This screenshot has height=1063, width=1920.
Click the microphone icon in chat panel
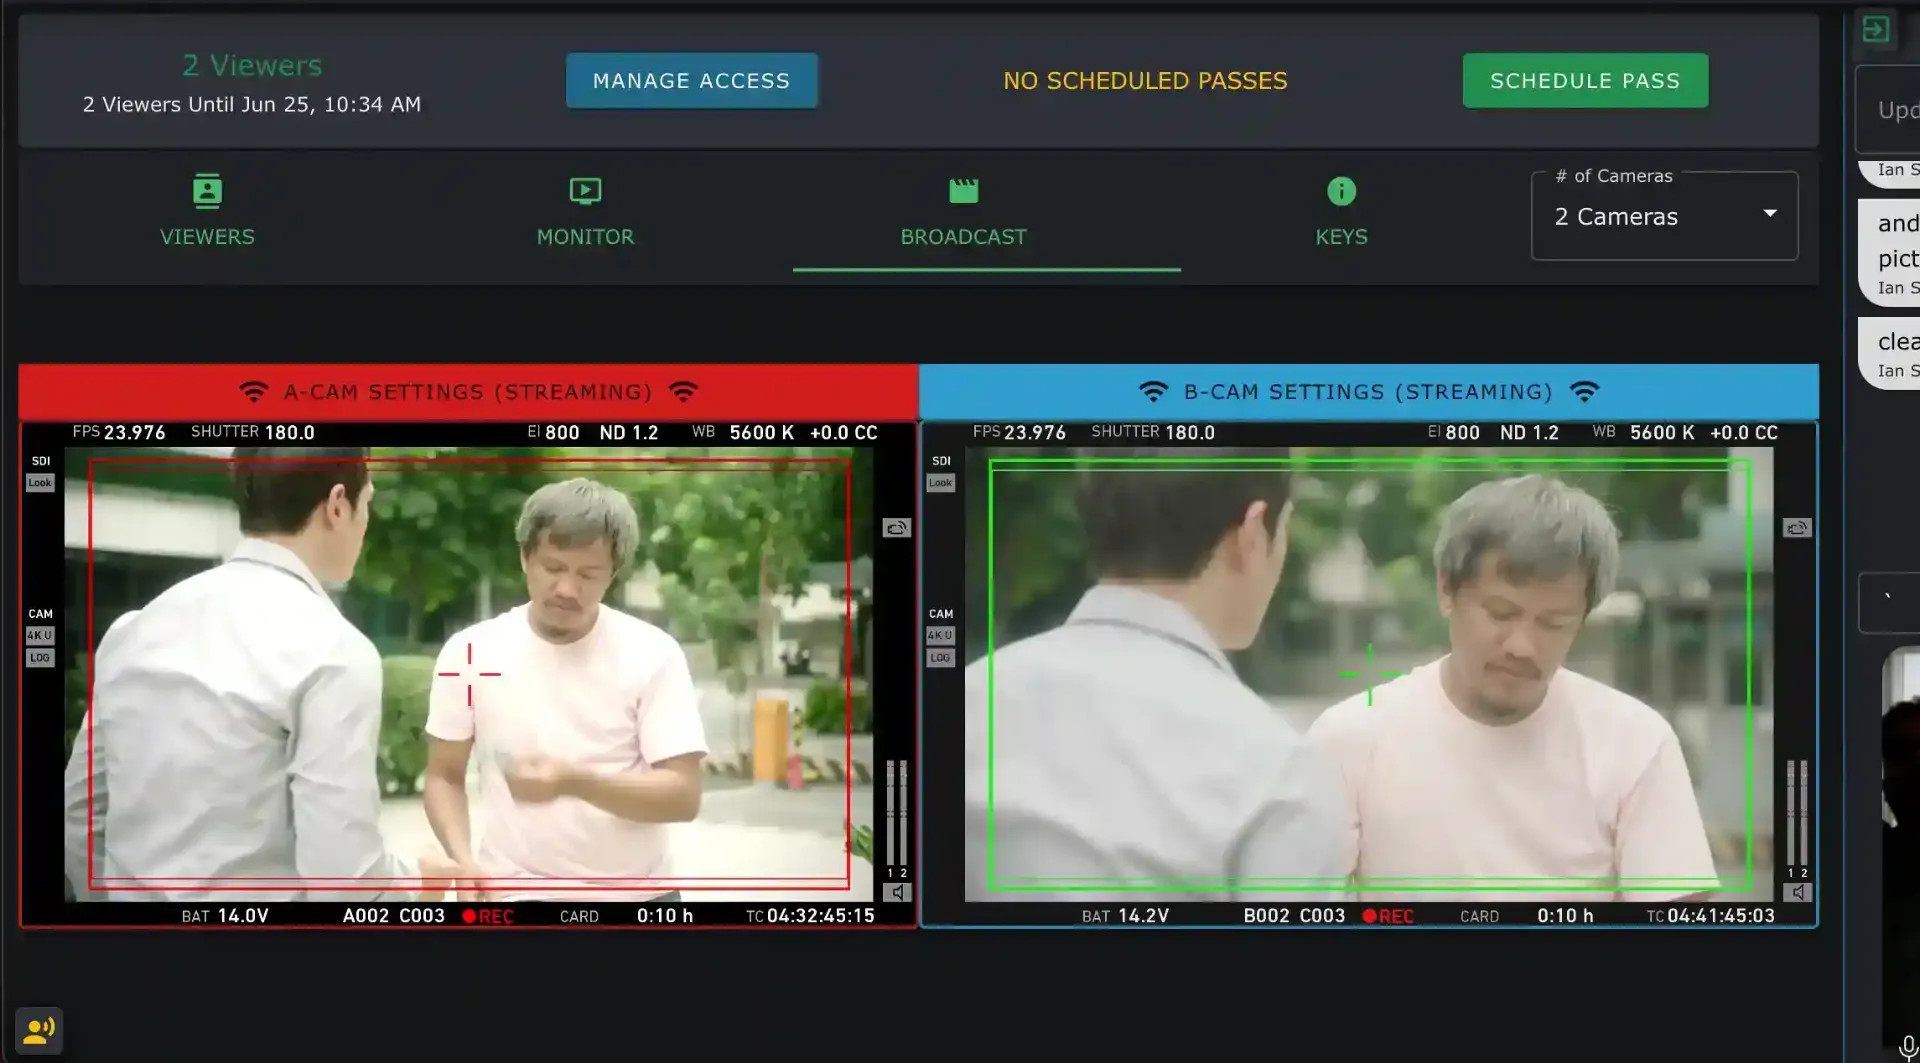click(1907, 1047)
